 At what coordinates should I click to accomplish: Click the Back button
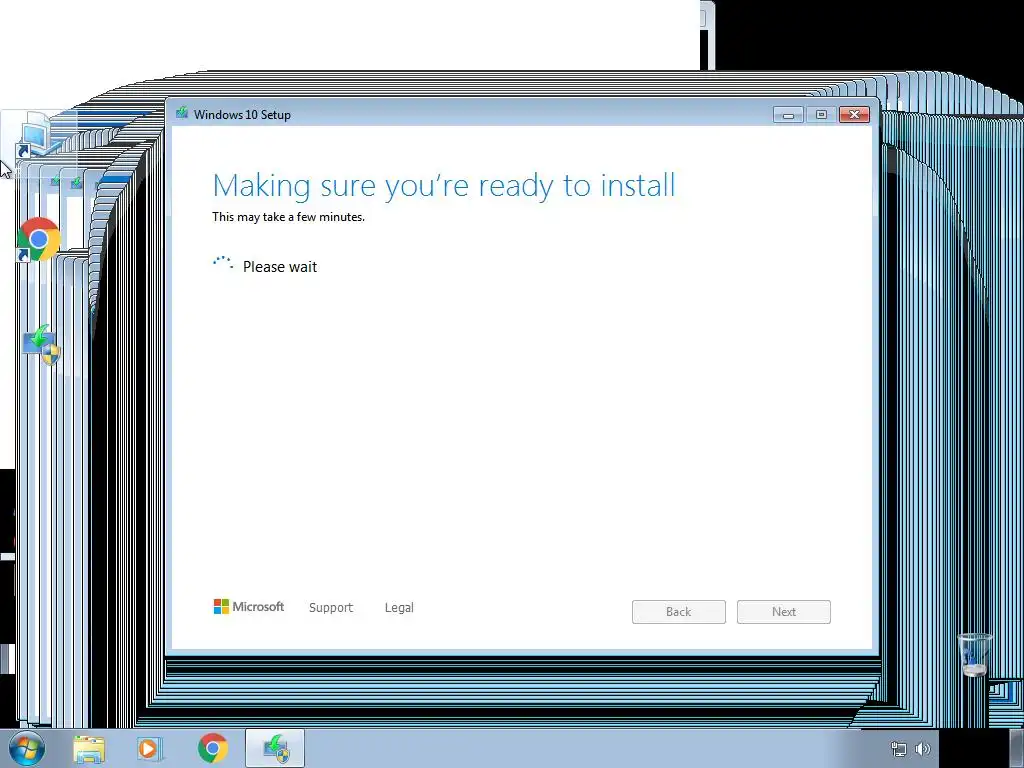679,612
